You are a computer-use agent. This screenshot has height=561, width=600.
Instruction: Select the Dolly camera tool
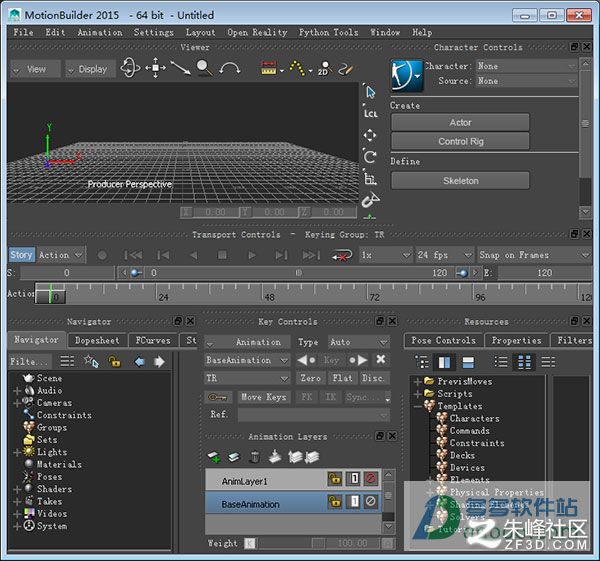[180, 68]
